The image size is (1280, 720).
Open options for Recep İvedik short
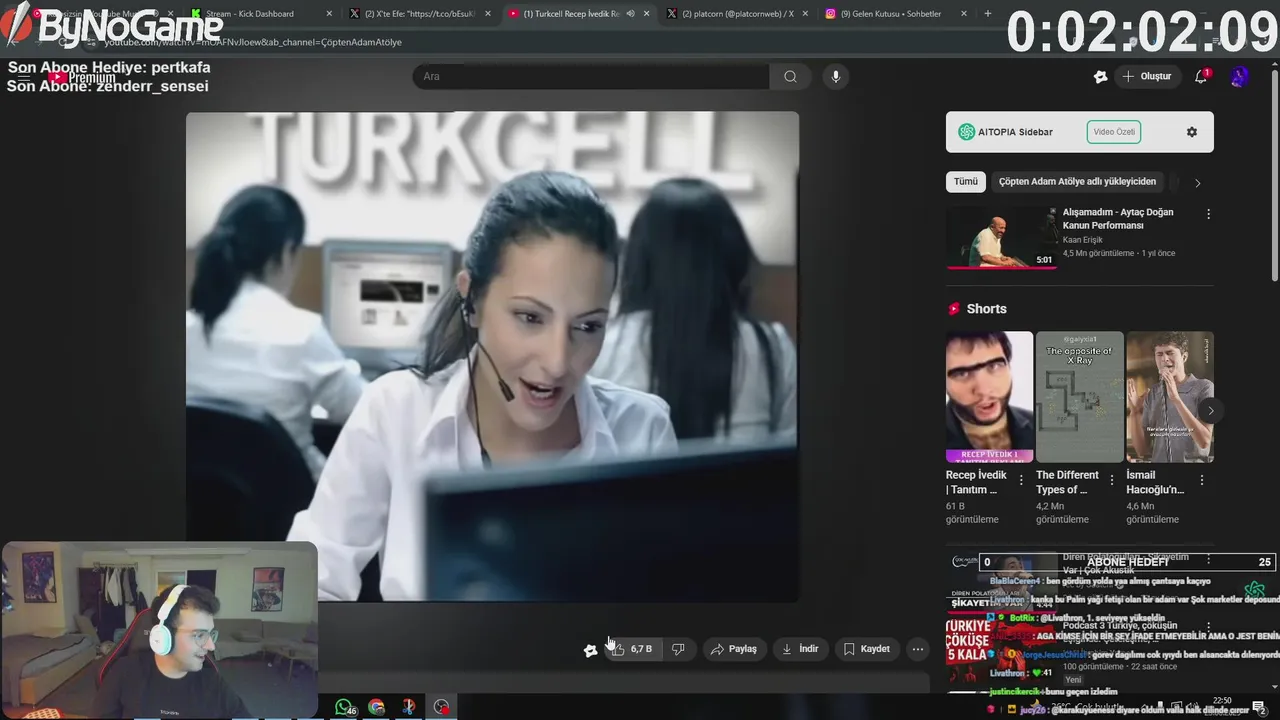tap(1021, 480)
